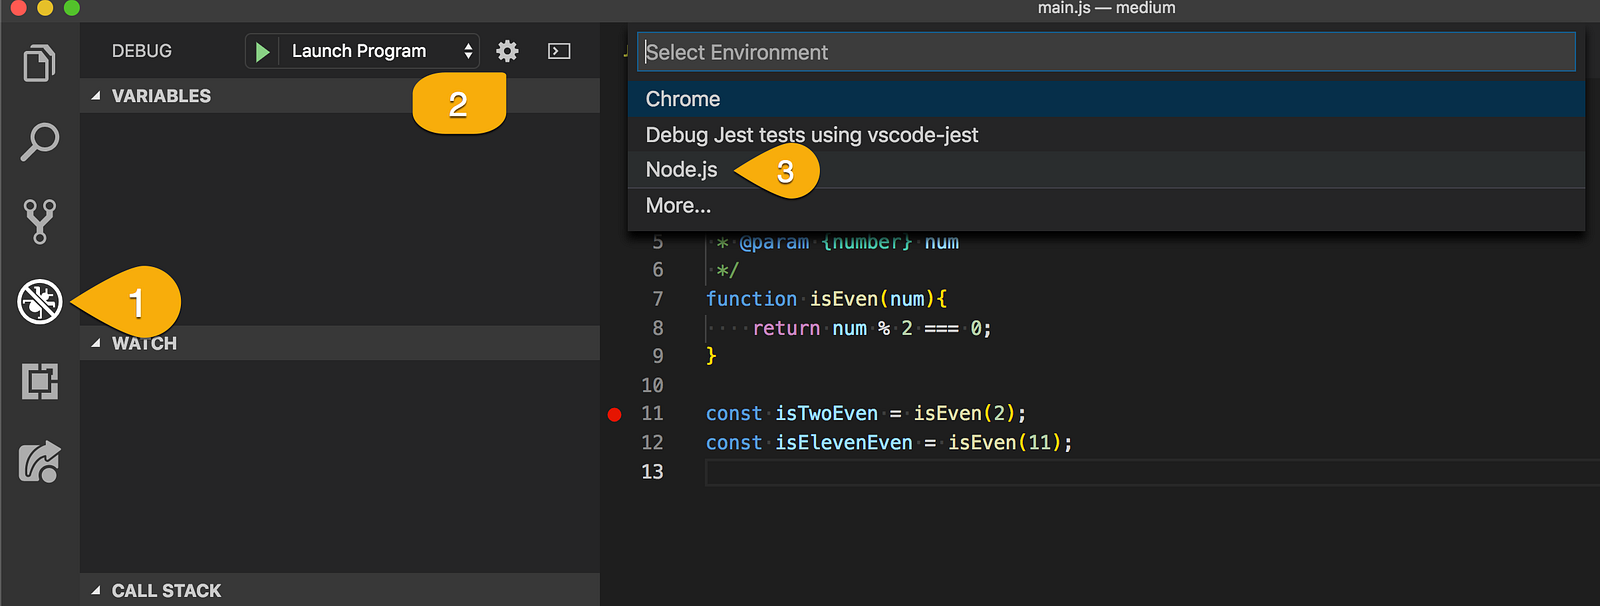The width and height of the screenshot is (1600, 606).
Task: Open the Extensions view
Action: [39, 381]
